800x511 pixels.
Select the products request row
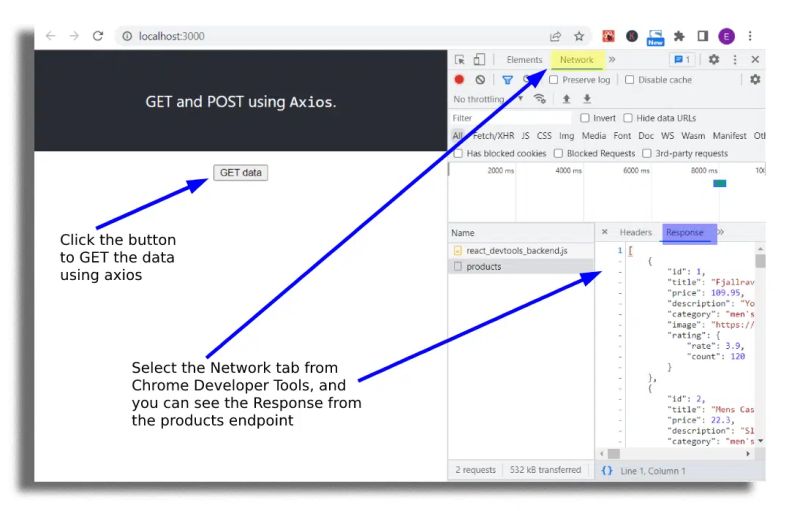tap(521, 266)
